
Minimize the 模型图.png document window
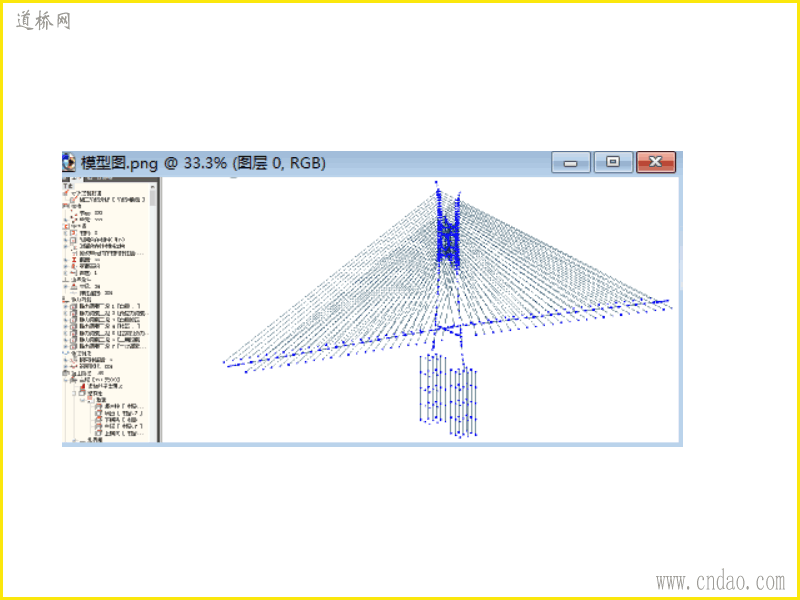click(x=571, y=162)
